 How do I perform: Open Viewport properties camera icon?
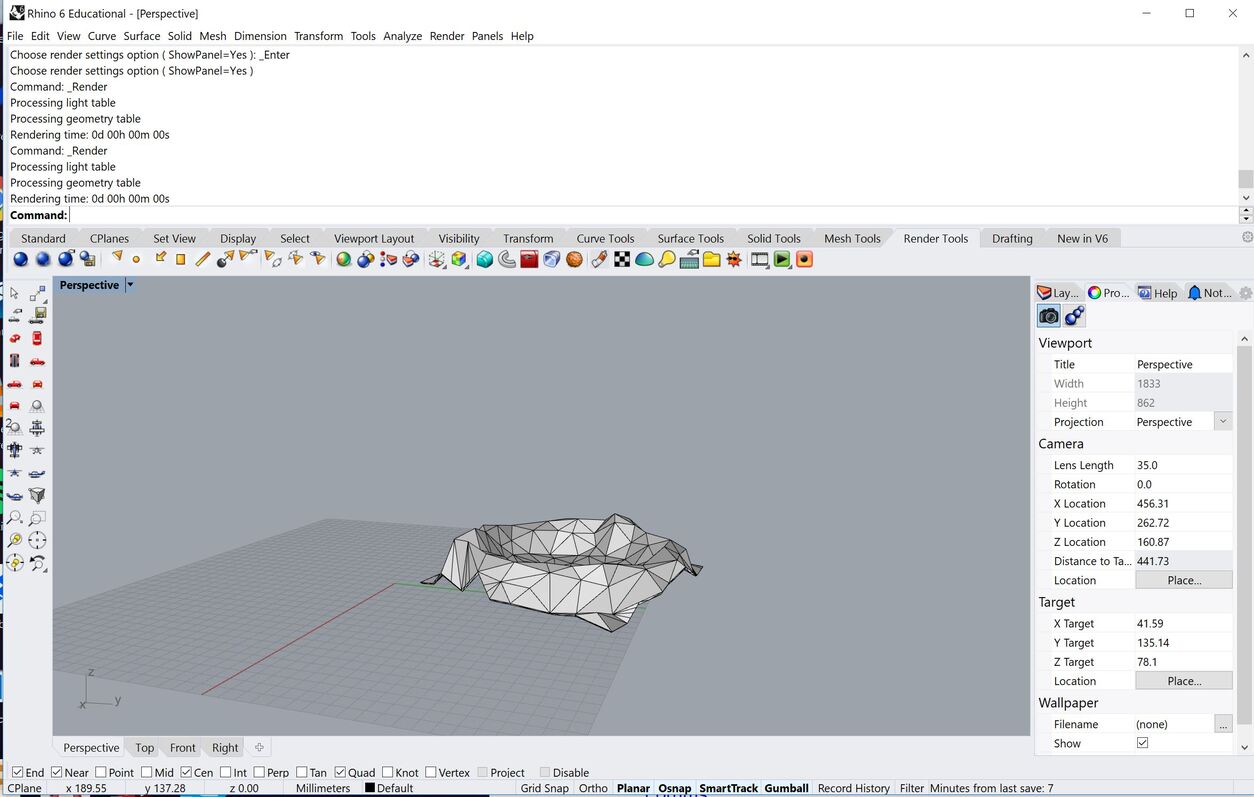(x=1048, y=315)
